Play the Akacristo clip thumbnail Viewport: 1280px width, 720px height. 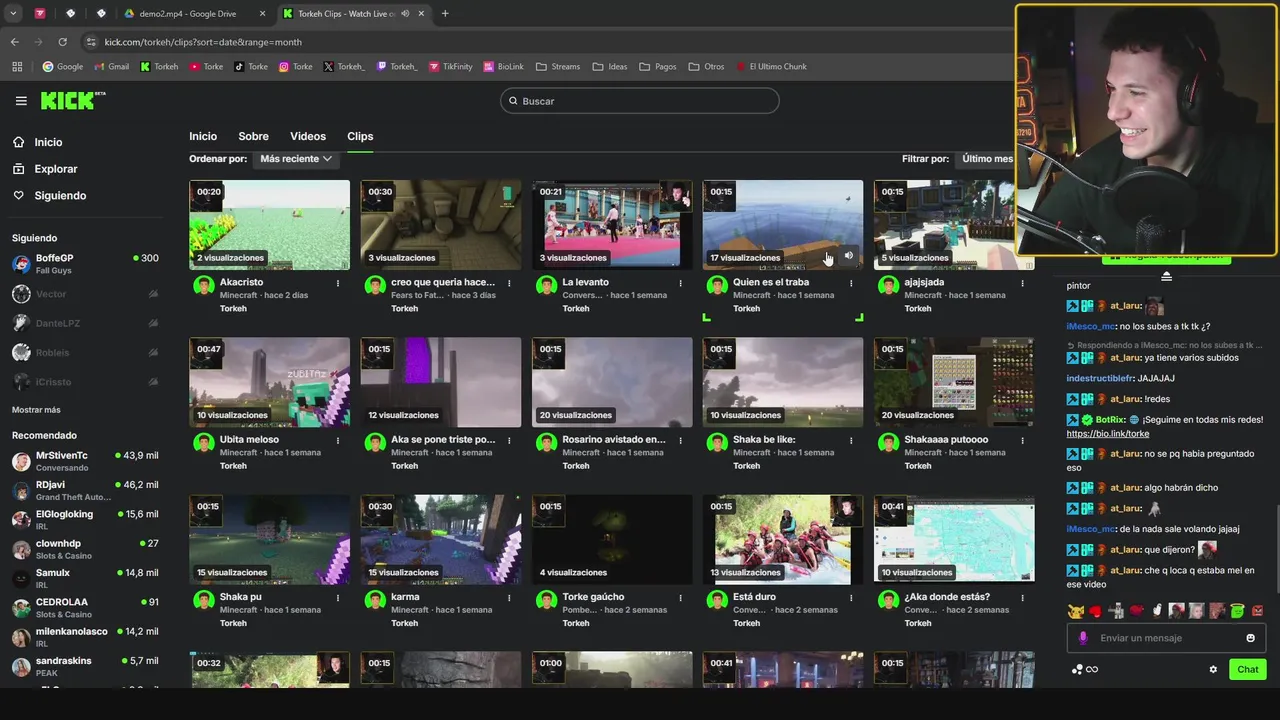pos(269,225)
